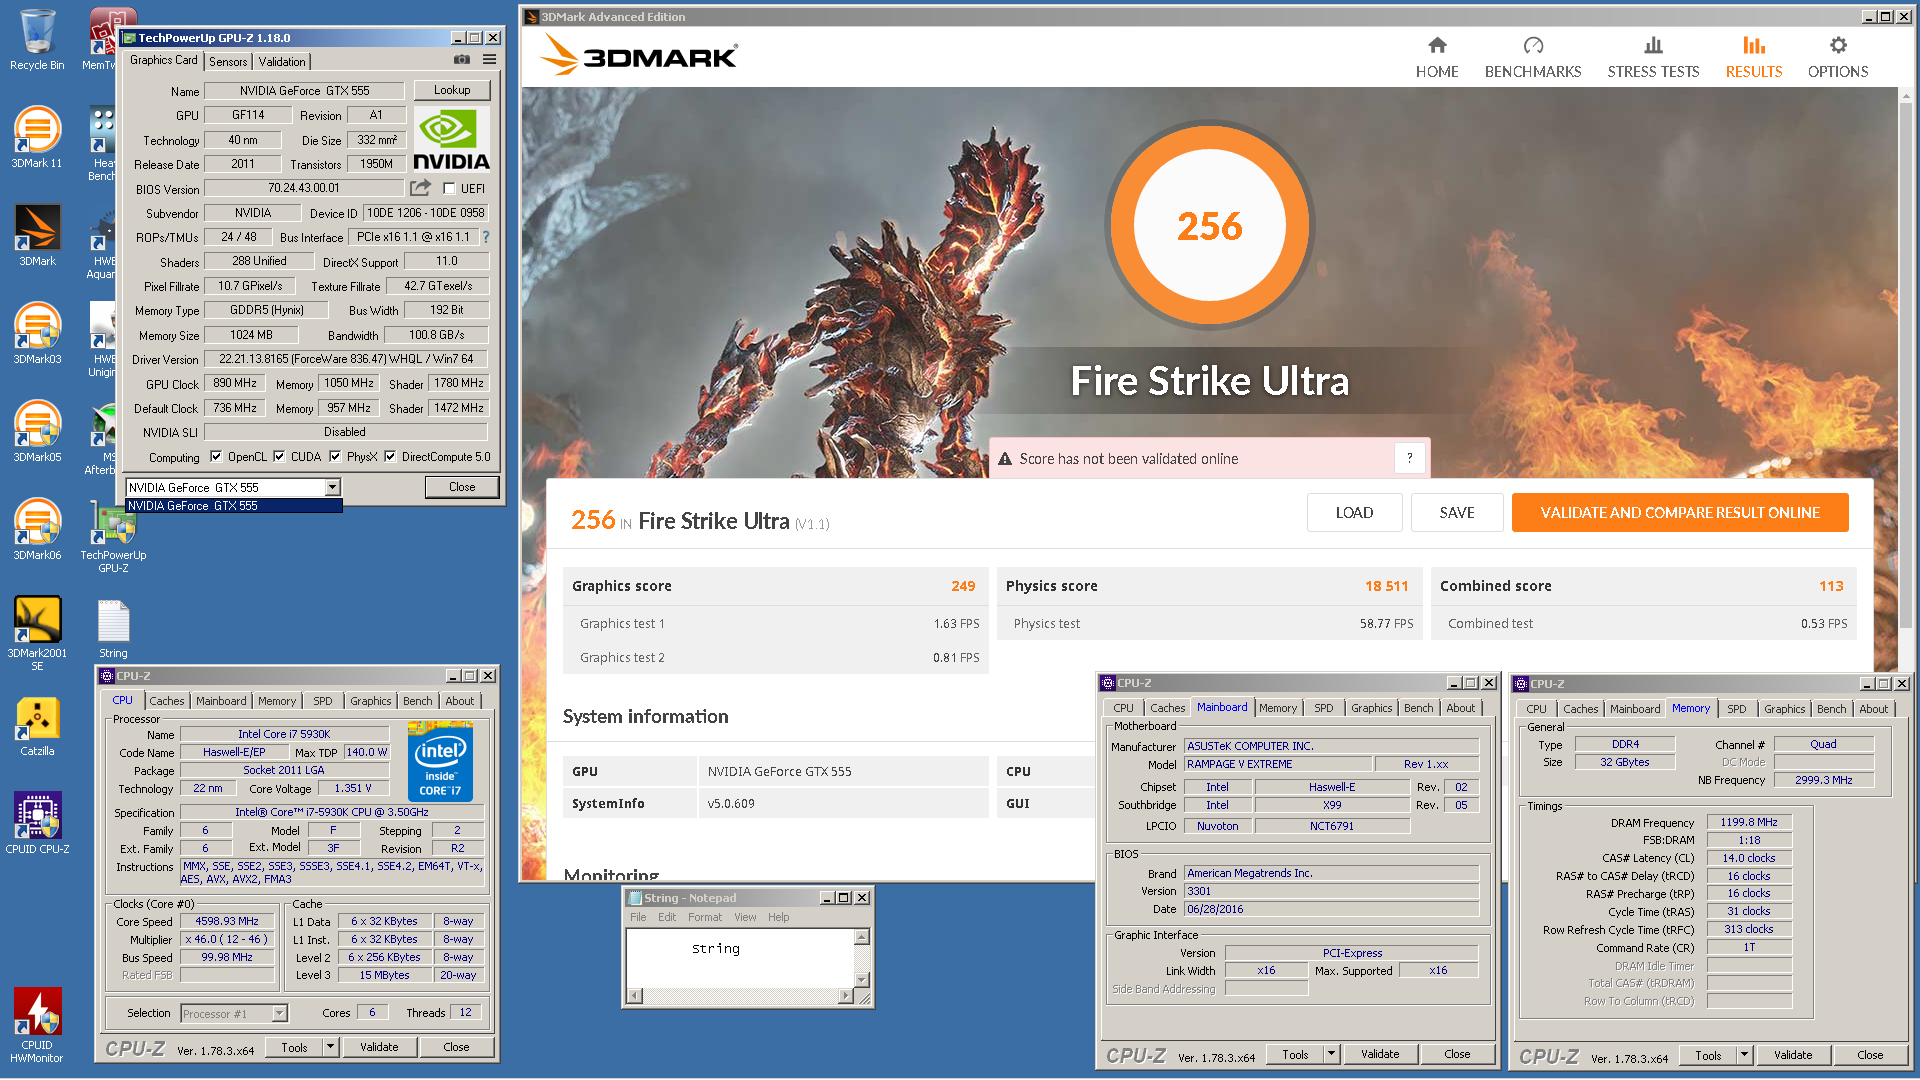Launch the 3DMark05 desktop shortcut
The width and height of the screenshot is (1920, 1080).
(37, 431)
